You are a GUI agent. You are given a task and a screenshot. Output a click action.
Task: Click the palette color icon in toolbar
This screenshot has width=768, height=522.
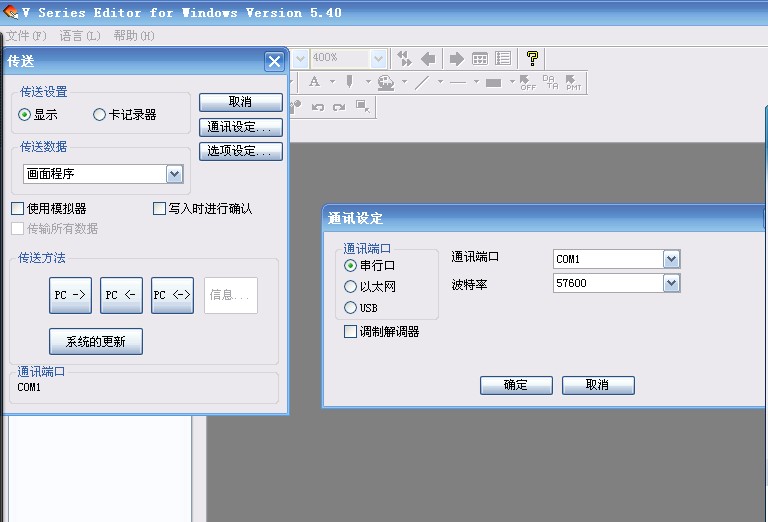click(385, 83)
